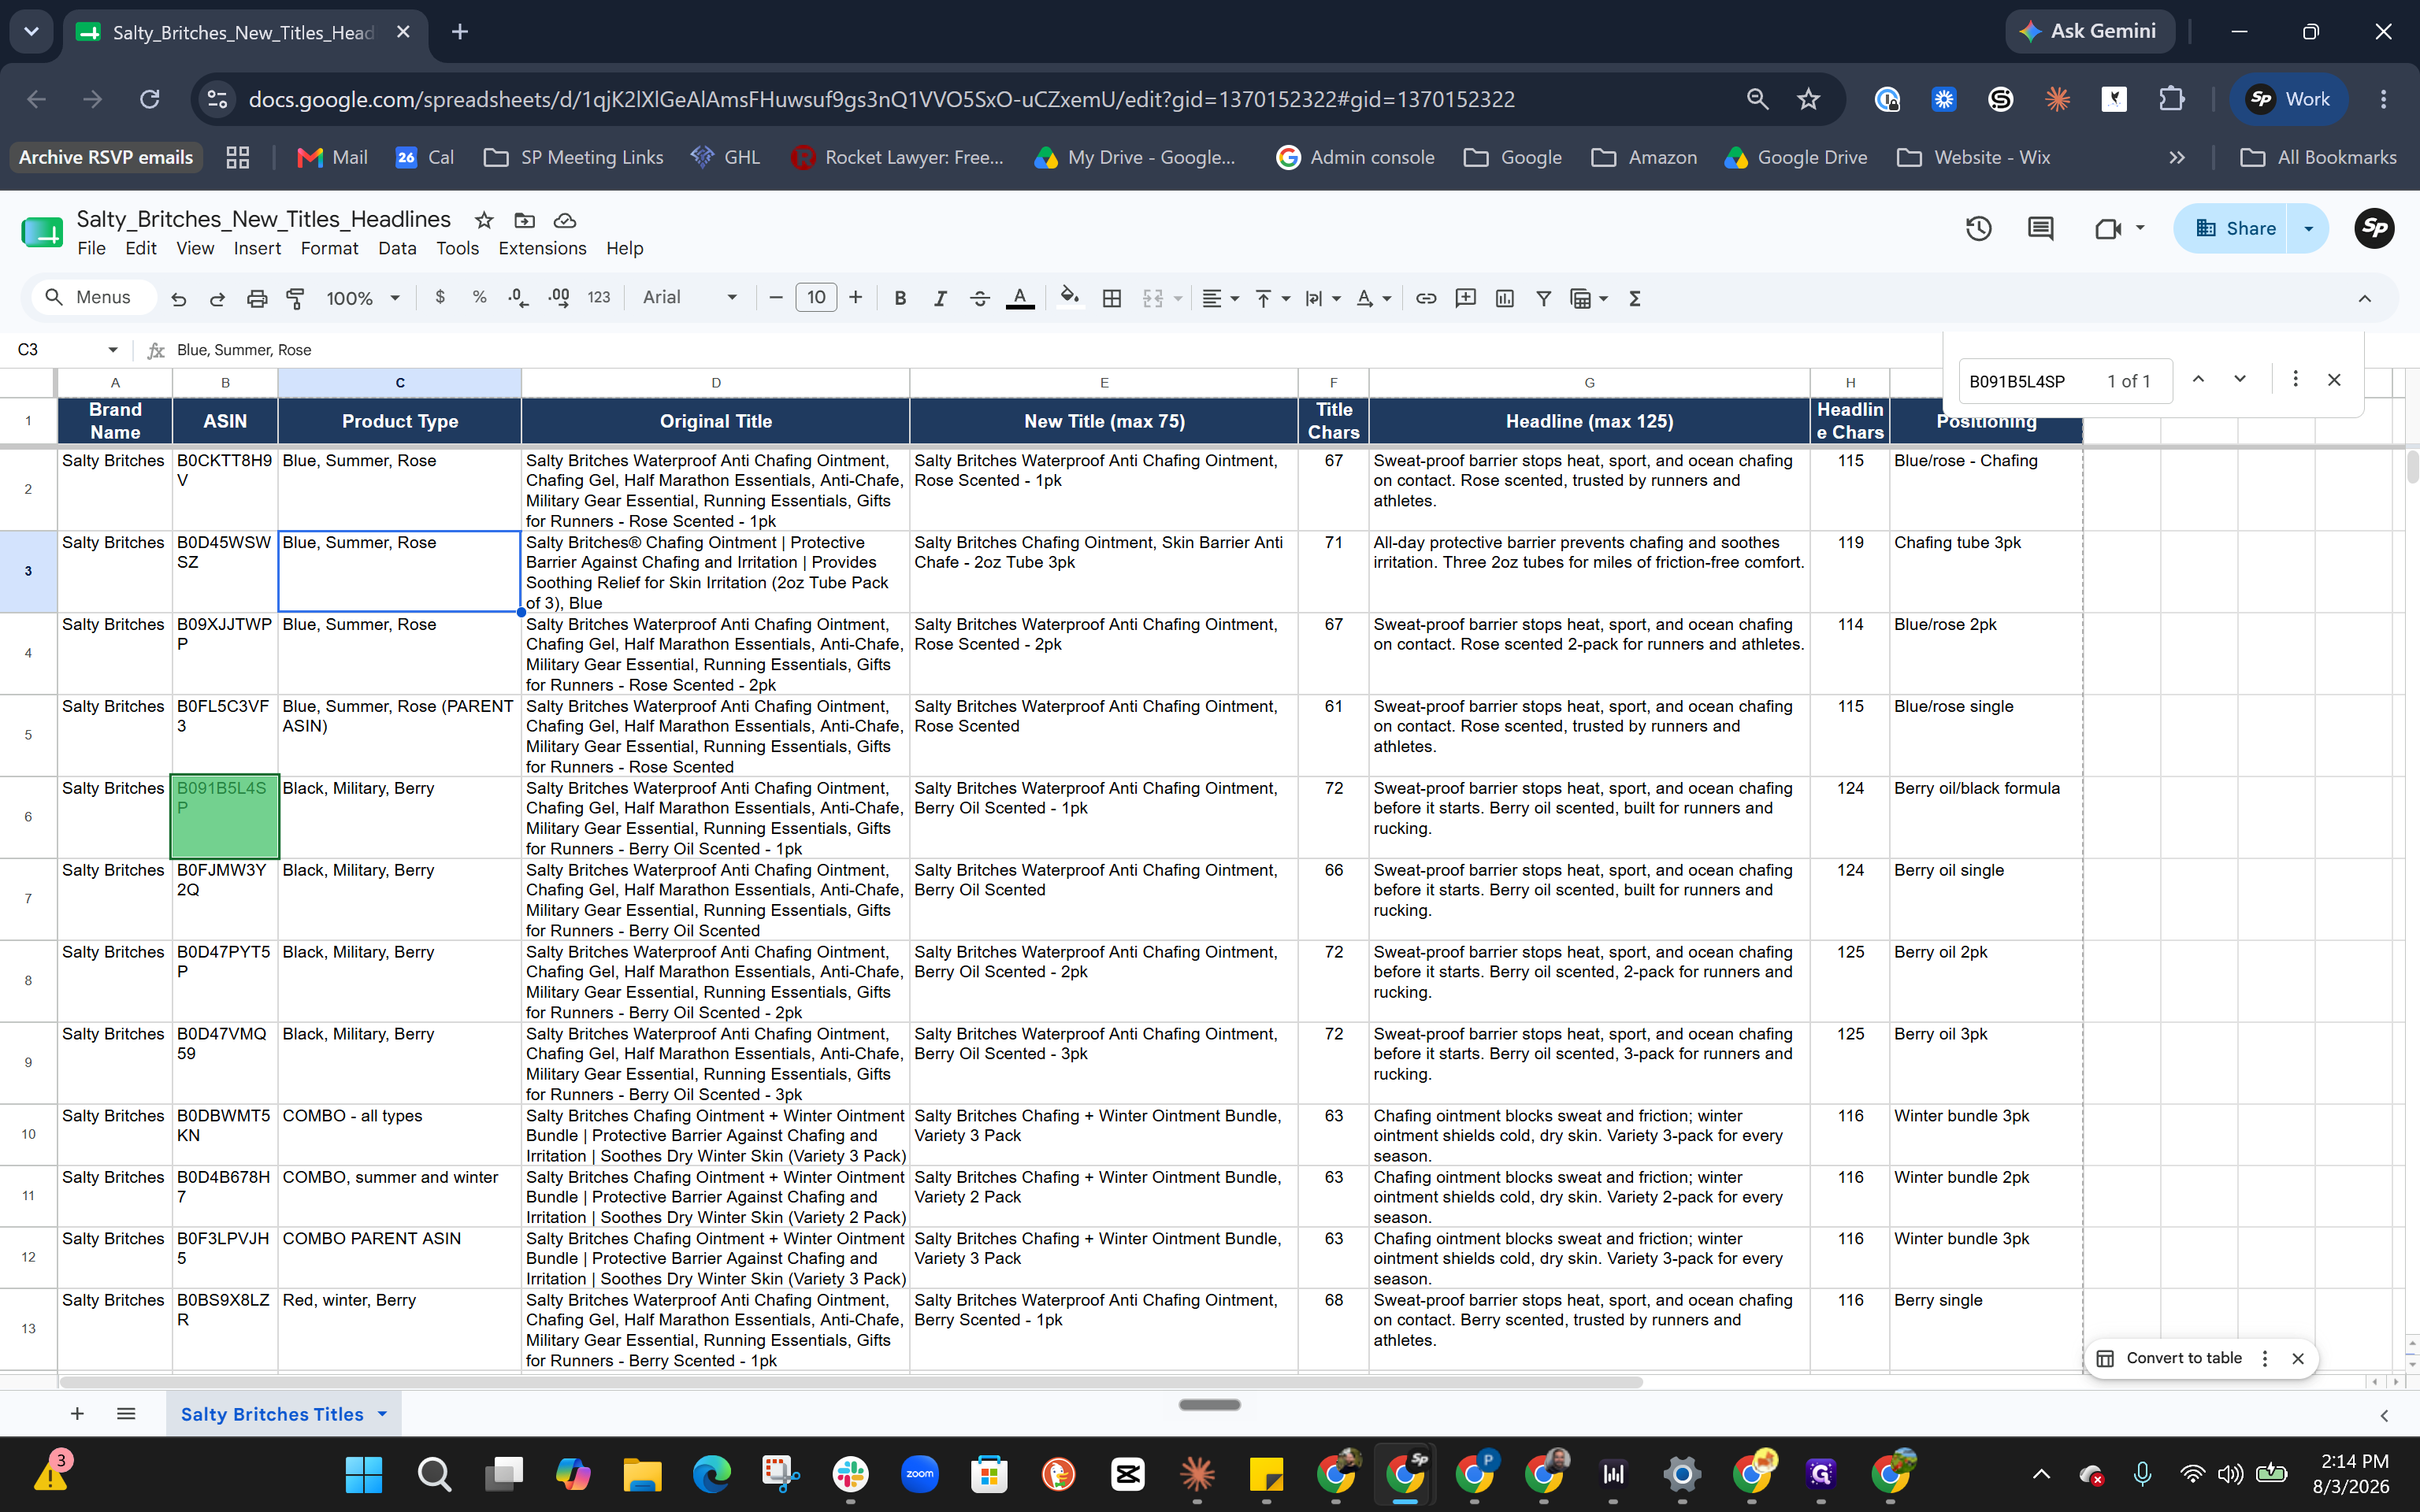This screenshot has width=2420, height=1512.
Task: Open more find options three-dot menu
Action: point(2295,379)
